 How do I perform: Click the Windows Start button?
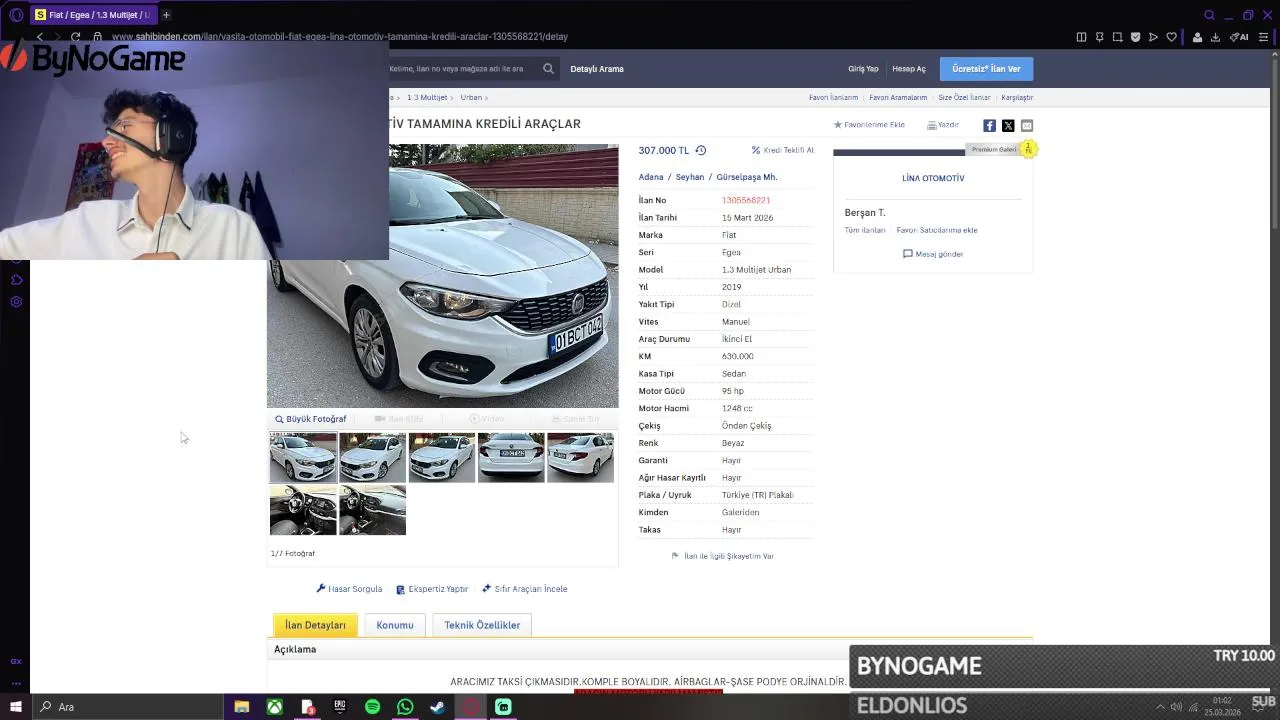coord(15,707)
